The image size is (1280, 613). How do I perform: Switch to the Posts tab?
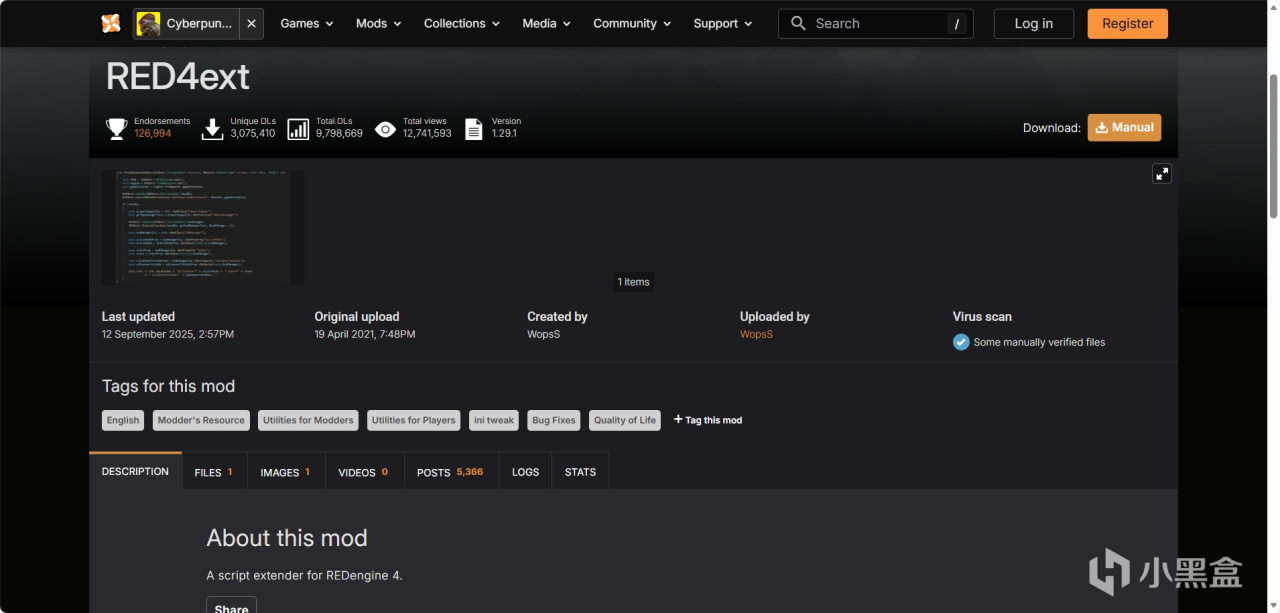450,472
